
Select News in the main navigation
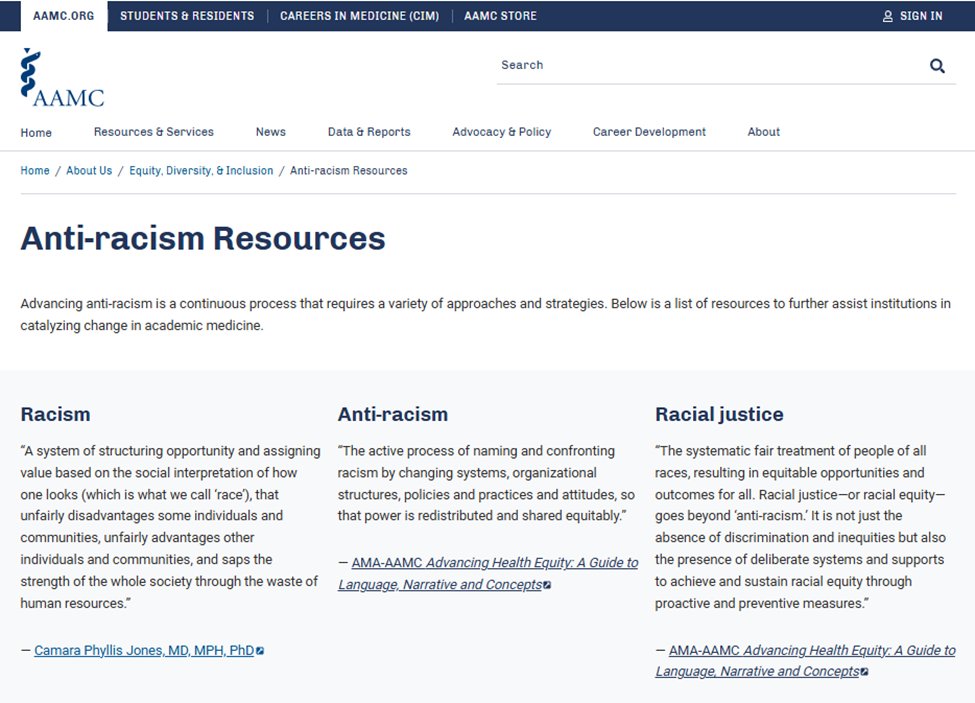(x=270, y=132)
